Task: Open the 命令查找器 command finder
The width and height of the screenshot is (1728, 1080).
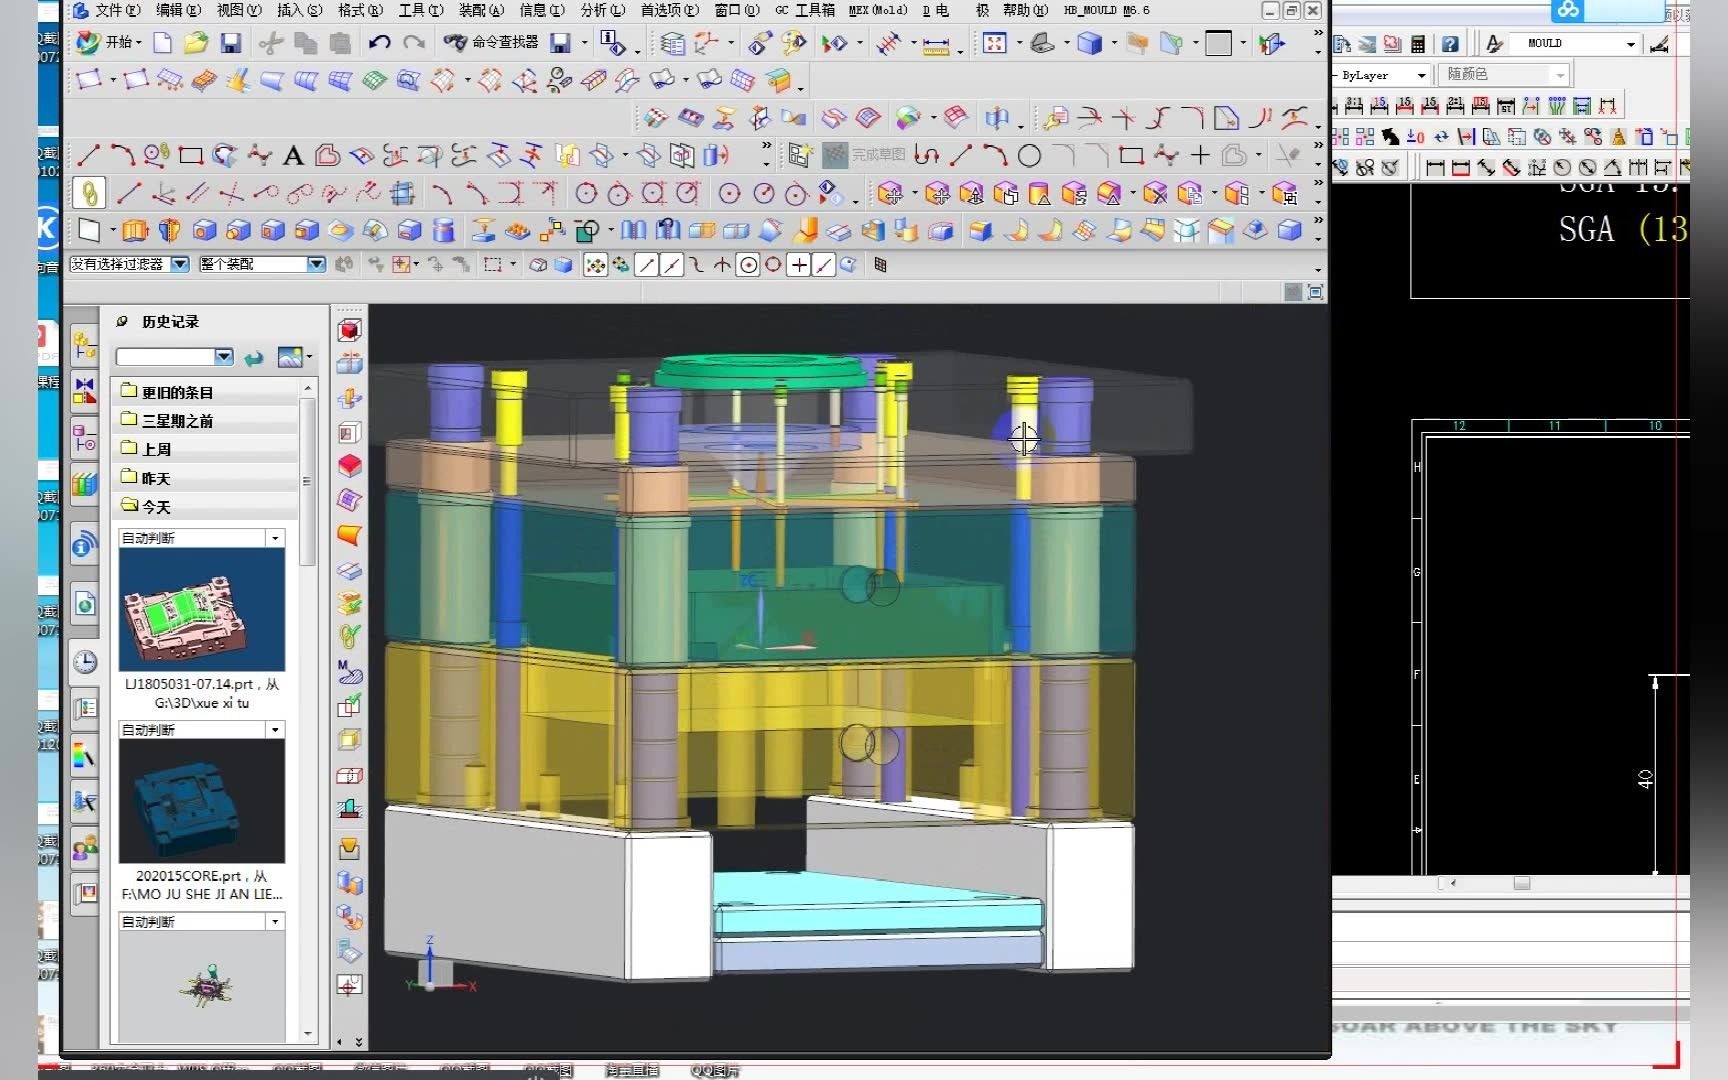Action: [x=491, y=42]
